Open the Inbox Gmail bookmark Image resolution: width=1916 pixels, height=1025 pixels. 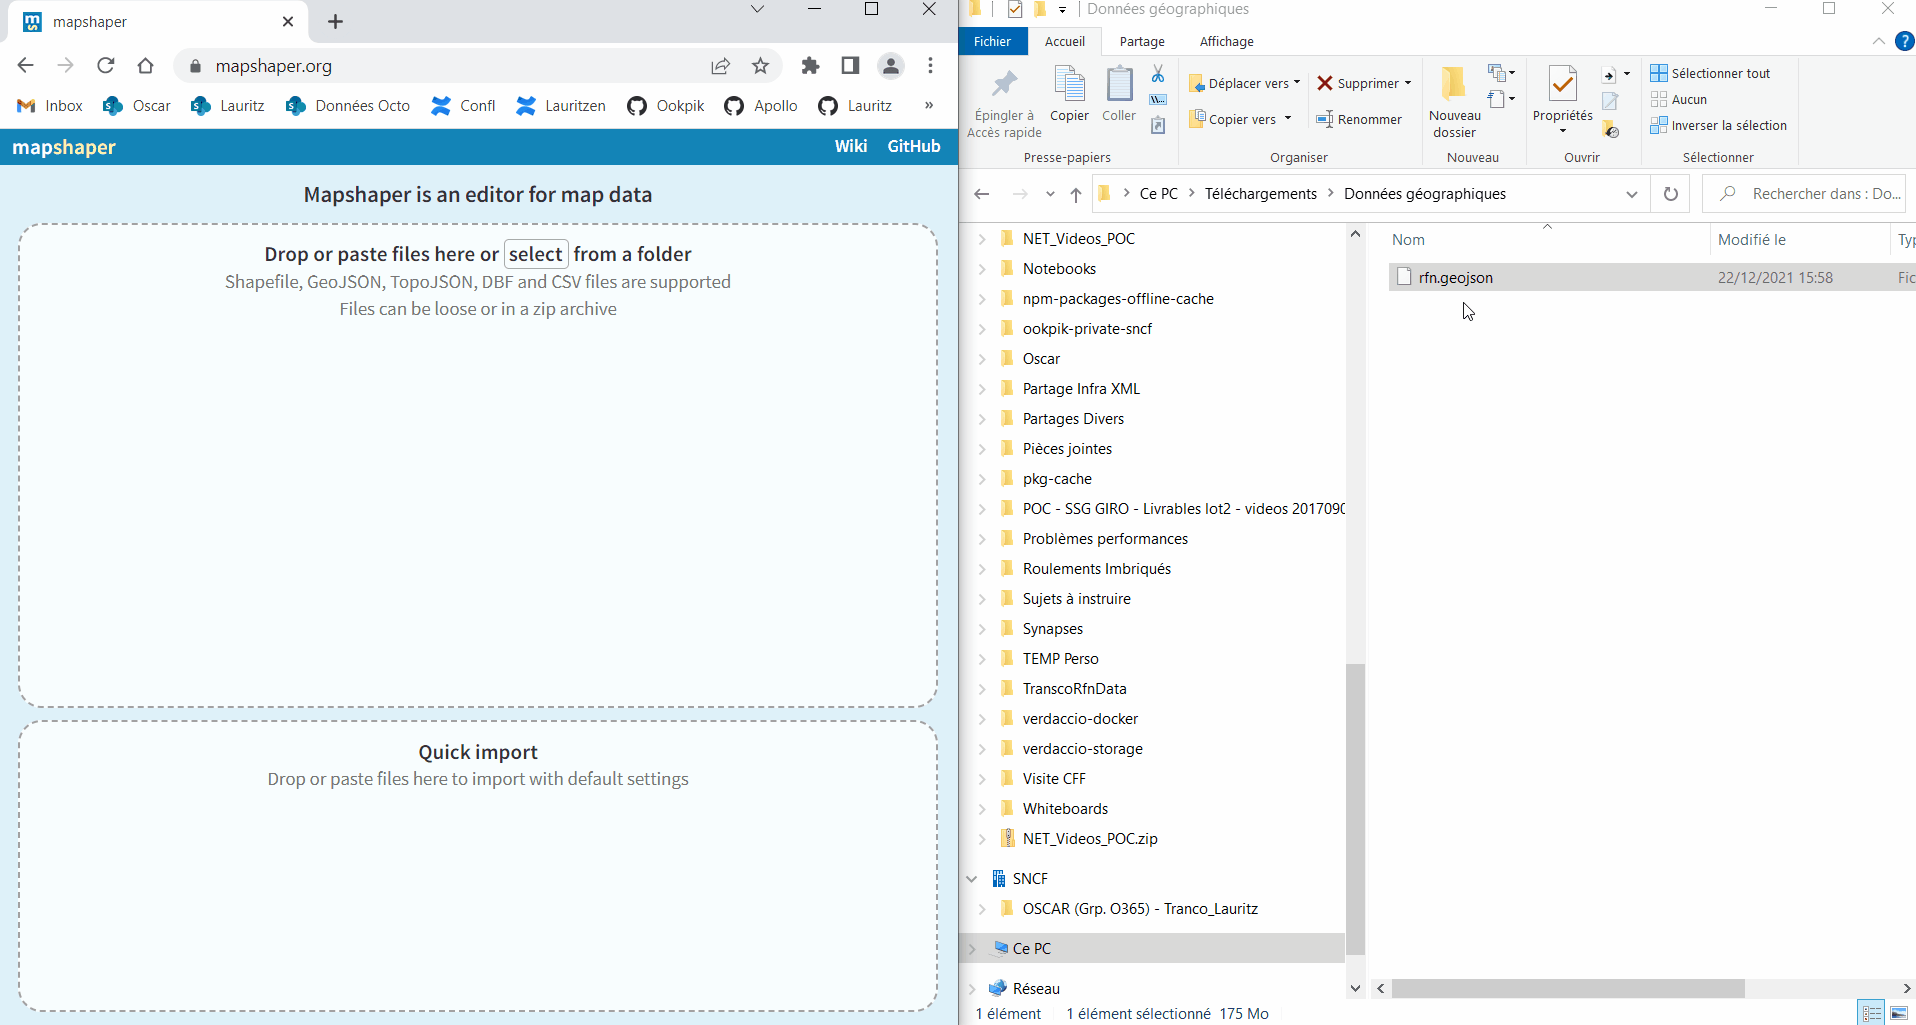pos(50,106)
